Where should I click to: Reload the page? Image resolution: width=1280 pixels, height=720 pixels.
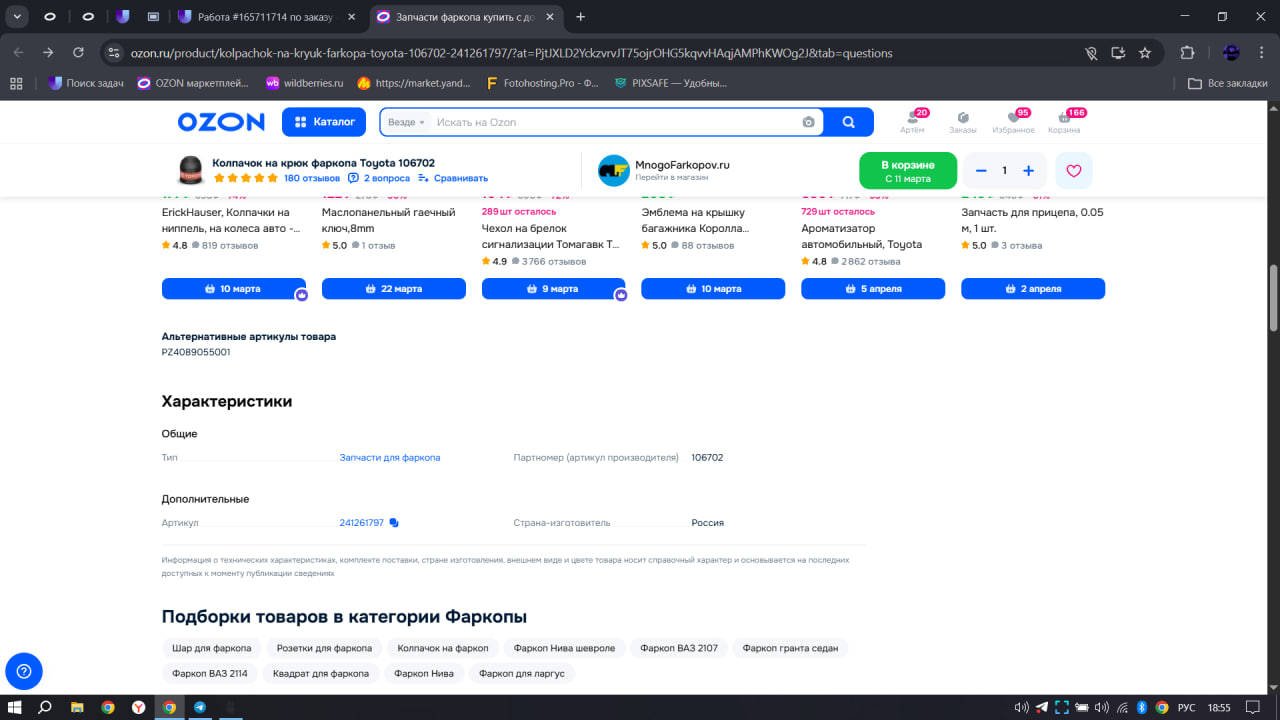(x=79, y=53)
